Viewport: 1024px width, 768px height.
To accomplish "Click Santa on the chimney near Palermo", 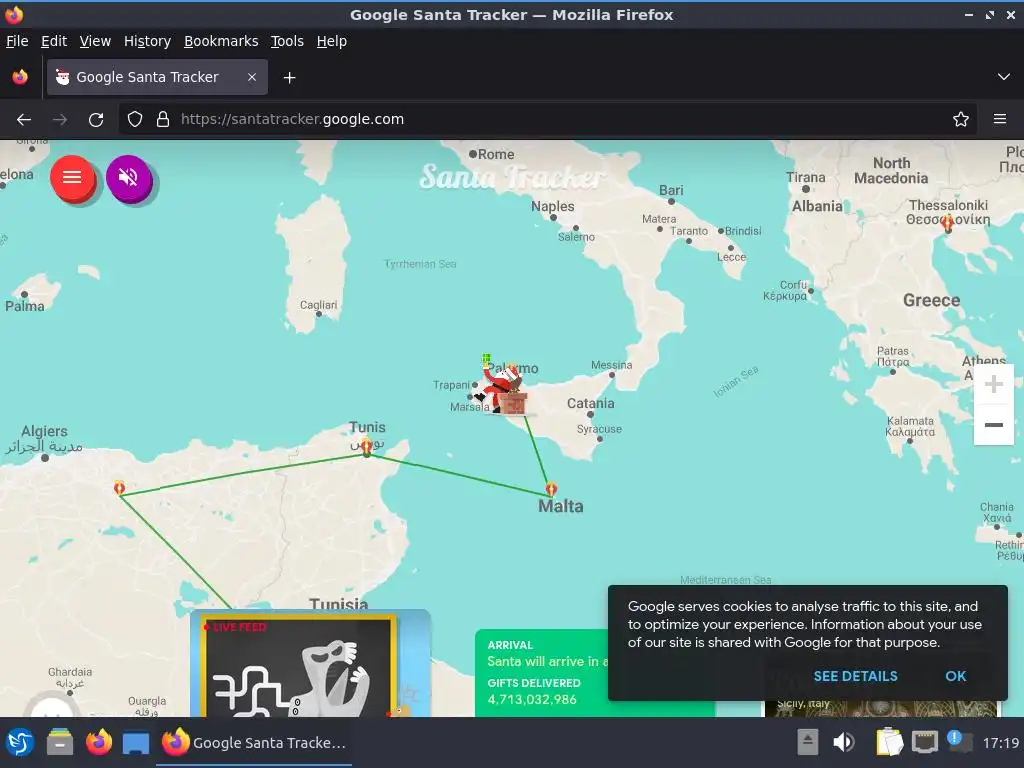I will [502, 387].
